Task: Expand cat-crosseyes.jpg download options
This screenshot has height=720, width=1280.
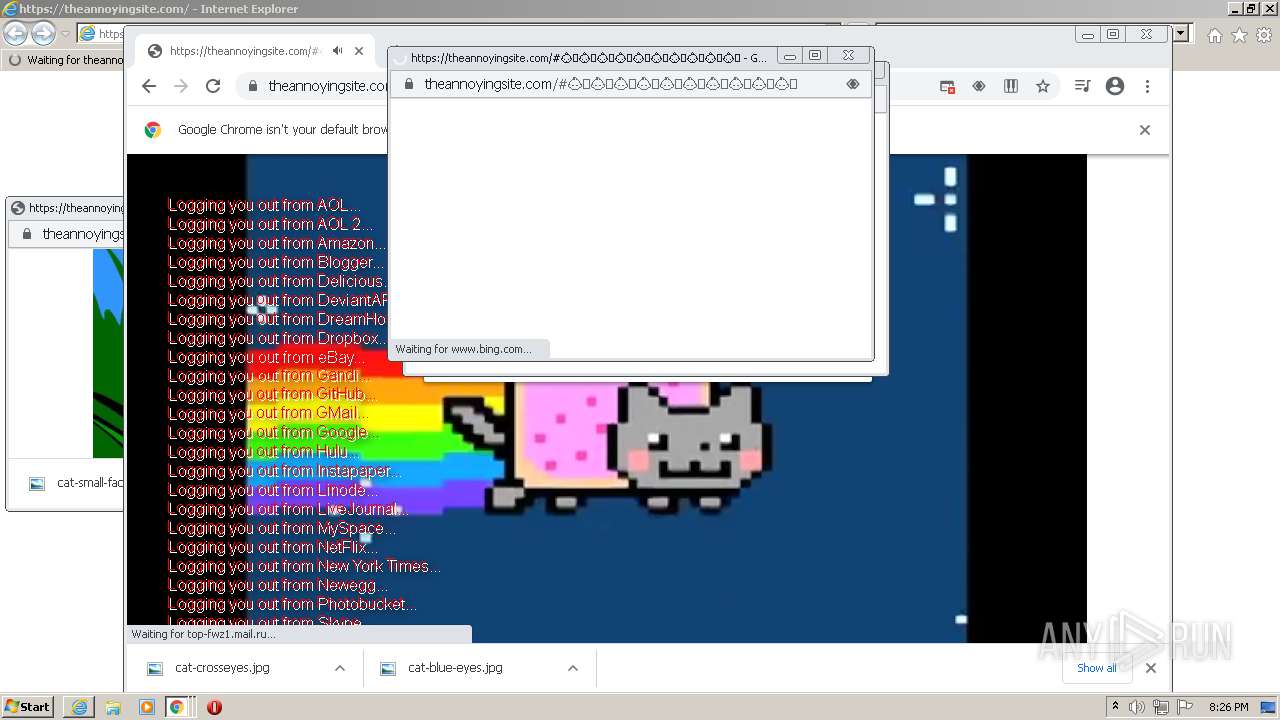Action: coord(340,668)
